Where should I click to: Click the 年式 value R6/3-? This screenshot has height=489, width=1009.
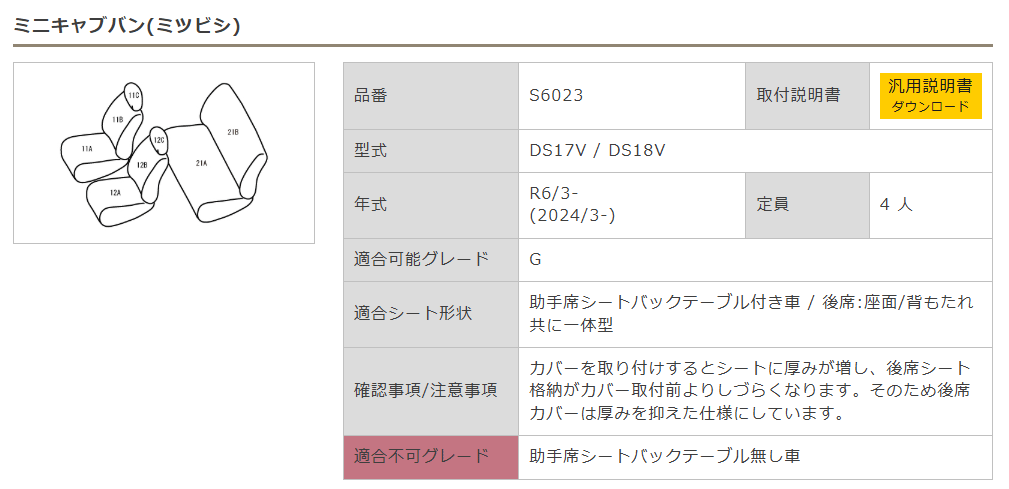pos(554,193)
